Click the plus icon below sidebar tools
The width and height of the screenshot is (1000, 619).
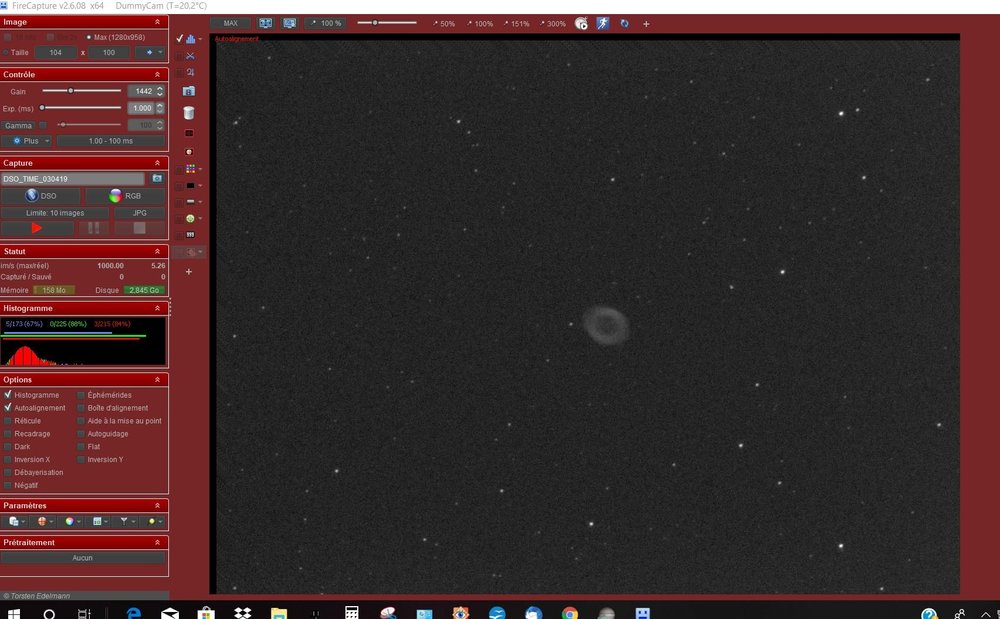[x=189, y=272]
